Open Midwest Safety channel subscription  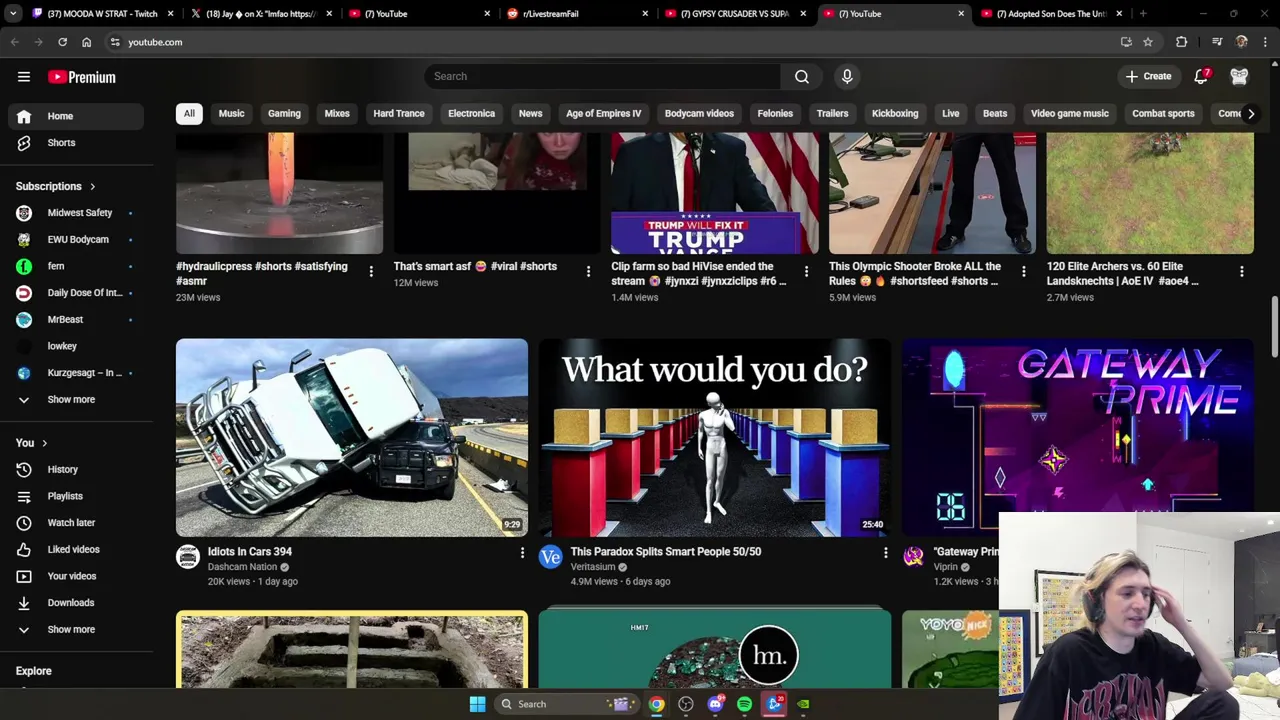coord(77,213)
